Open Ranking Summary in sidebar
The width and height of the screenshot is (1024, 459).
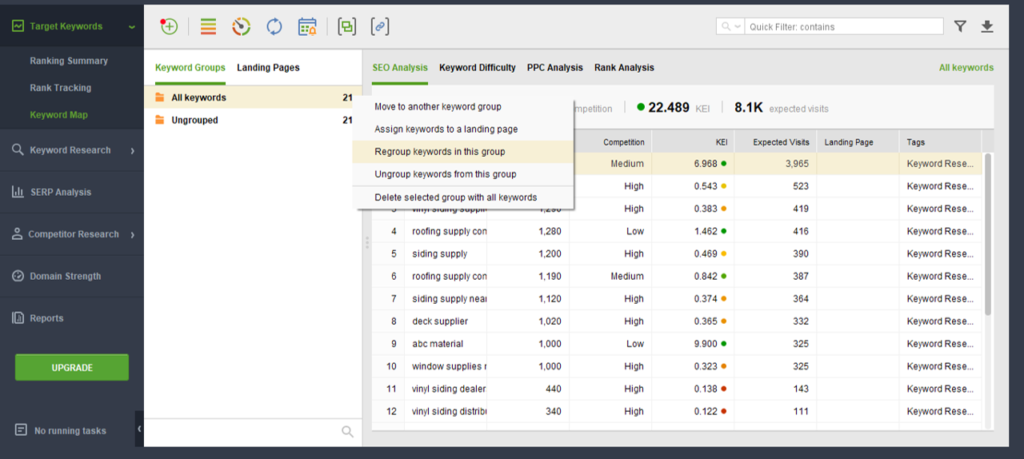(69, 61)
